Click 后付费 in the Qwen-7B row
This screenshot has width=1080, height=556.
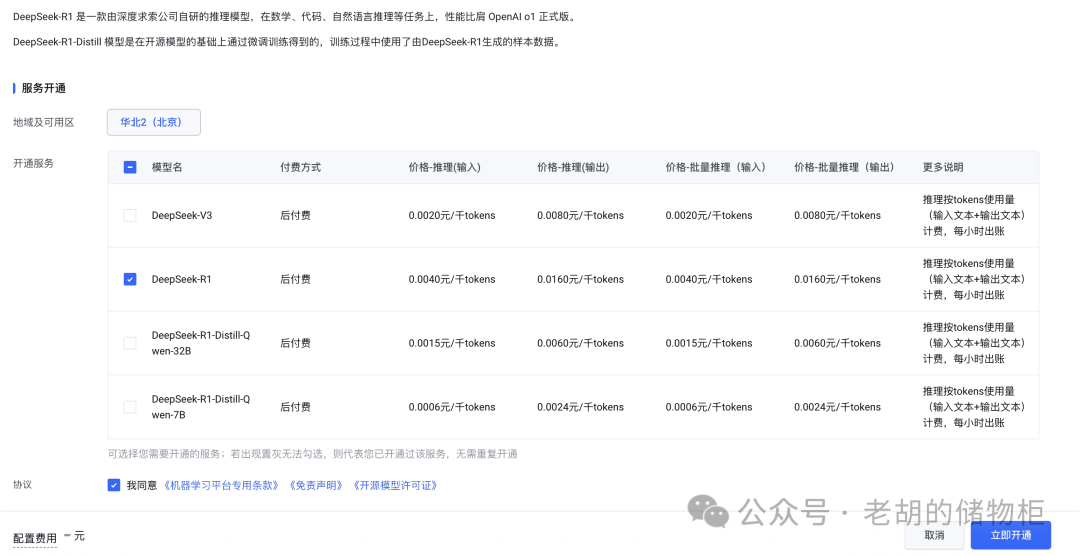point(295,406)
